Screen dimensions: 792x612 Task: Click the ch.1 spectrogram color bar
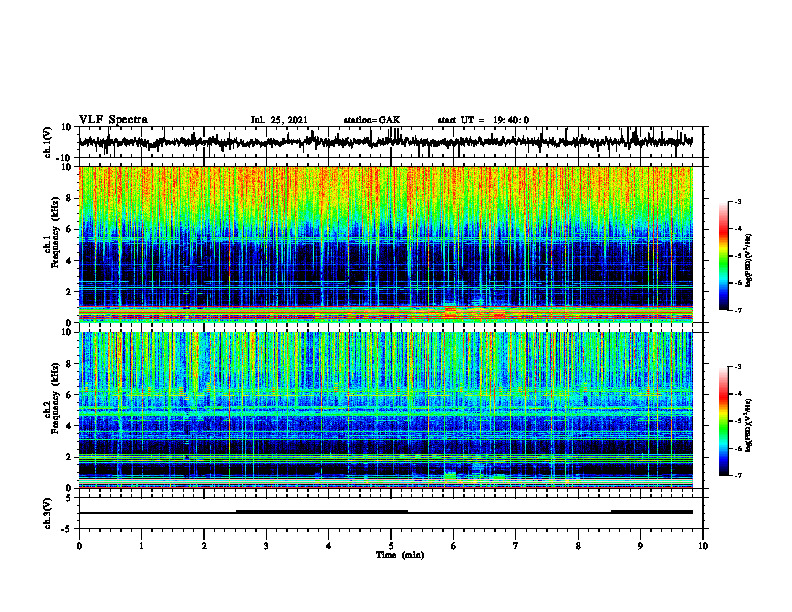click(724, 256)
